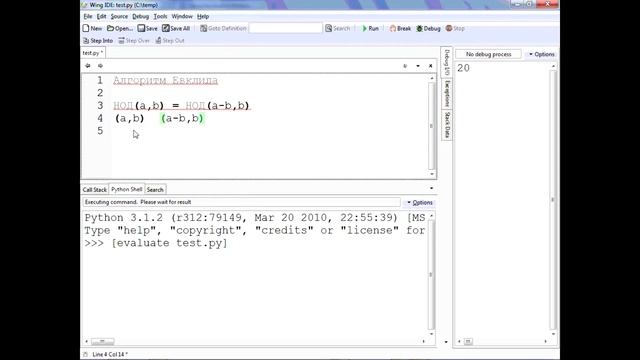Click the Stop toolbar button
640x360 pixels.
455,28
